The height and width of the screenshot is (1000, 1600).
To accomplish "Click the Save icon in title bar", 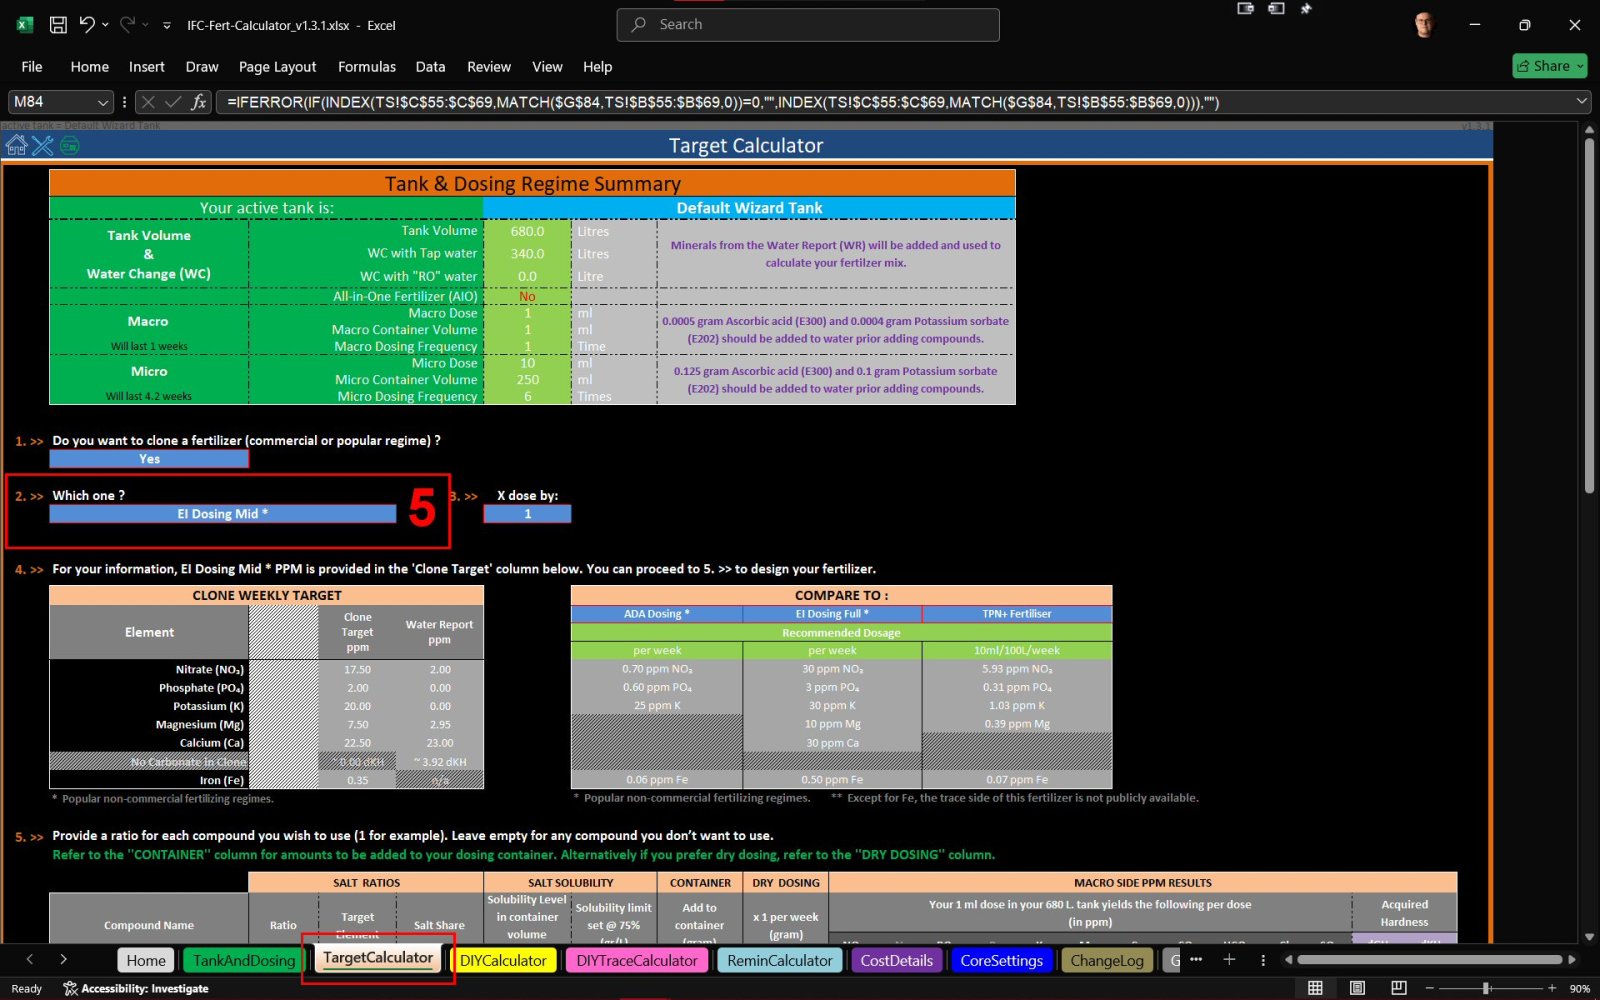I will (x=58, y=25).
